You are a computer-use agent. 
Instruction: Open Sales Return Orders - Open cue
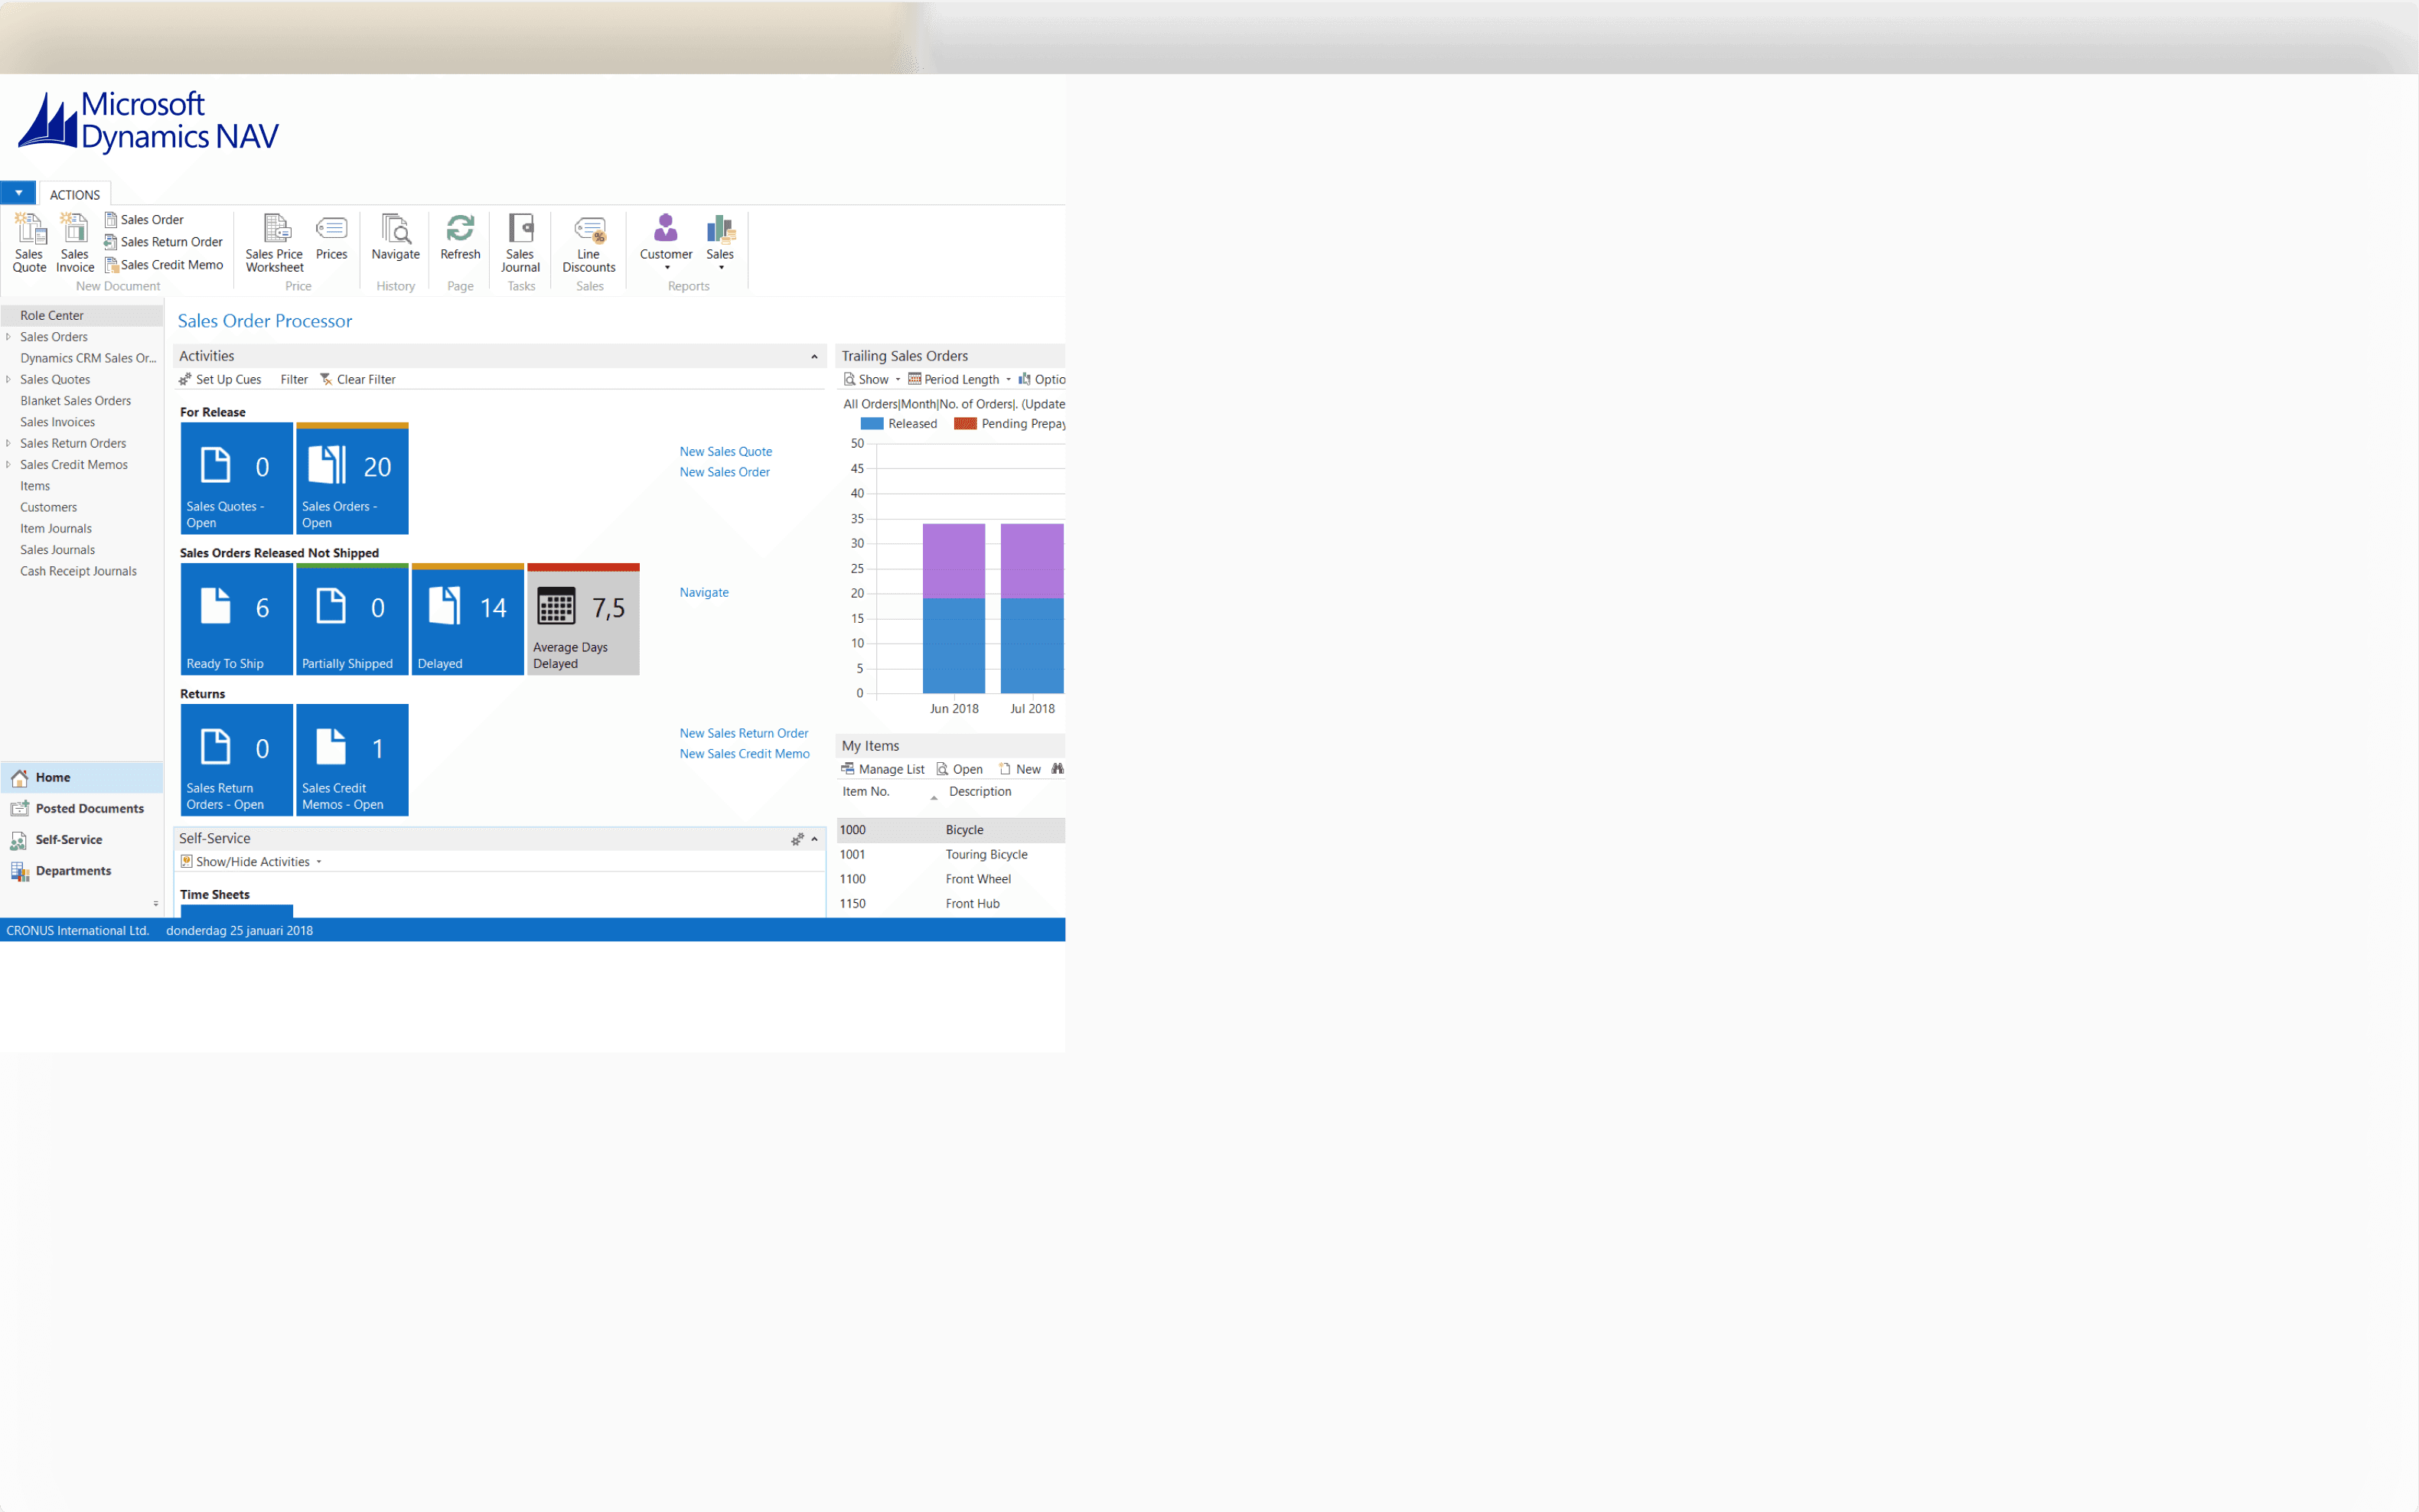coord(237,761)
